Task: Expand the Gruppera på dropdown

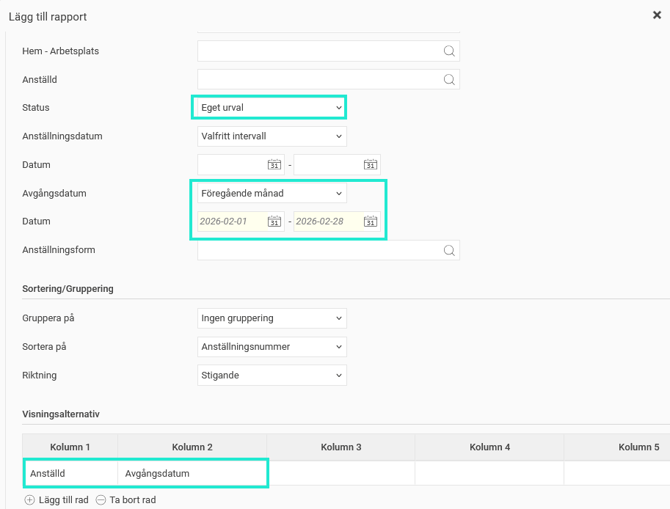Action: pyautogui.click(x=272, y=318)
